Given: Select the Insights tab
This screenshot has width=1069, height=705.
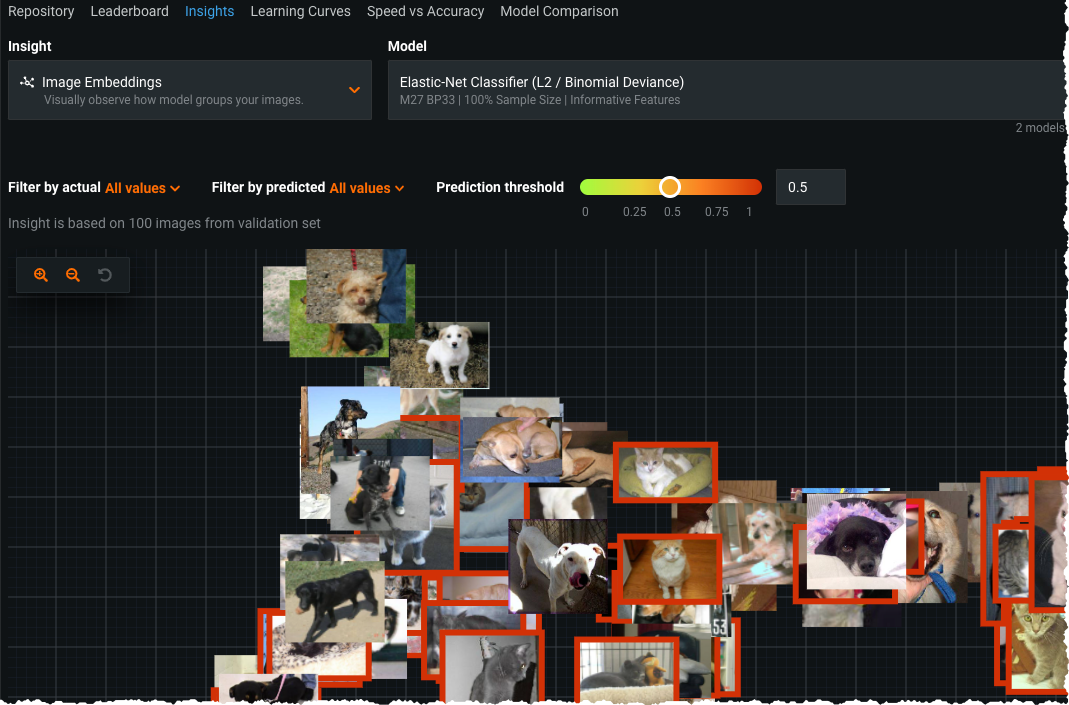Looking at the screenshot, I should point(209,12).
